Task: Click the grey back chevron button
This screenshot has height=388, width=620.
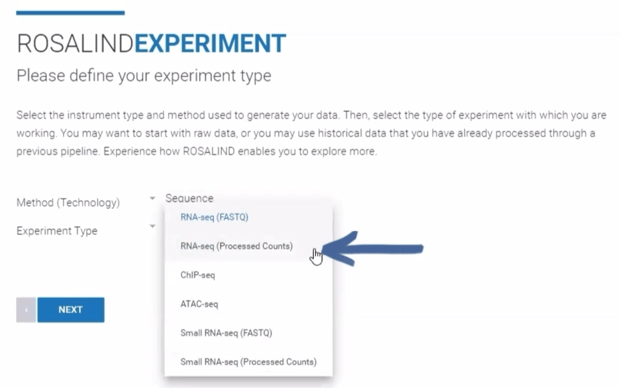Action: (x=26, y=310)
